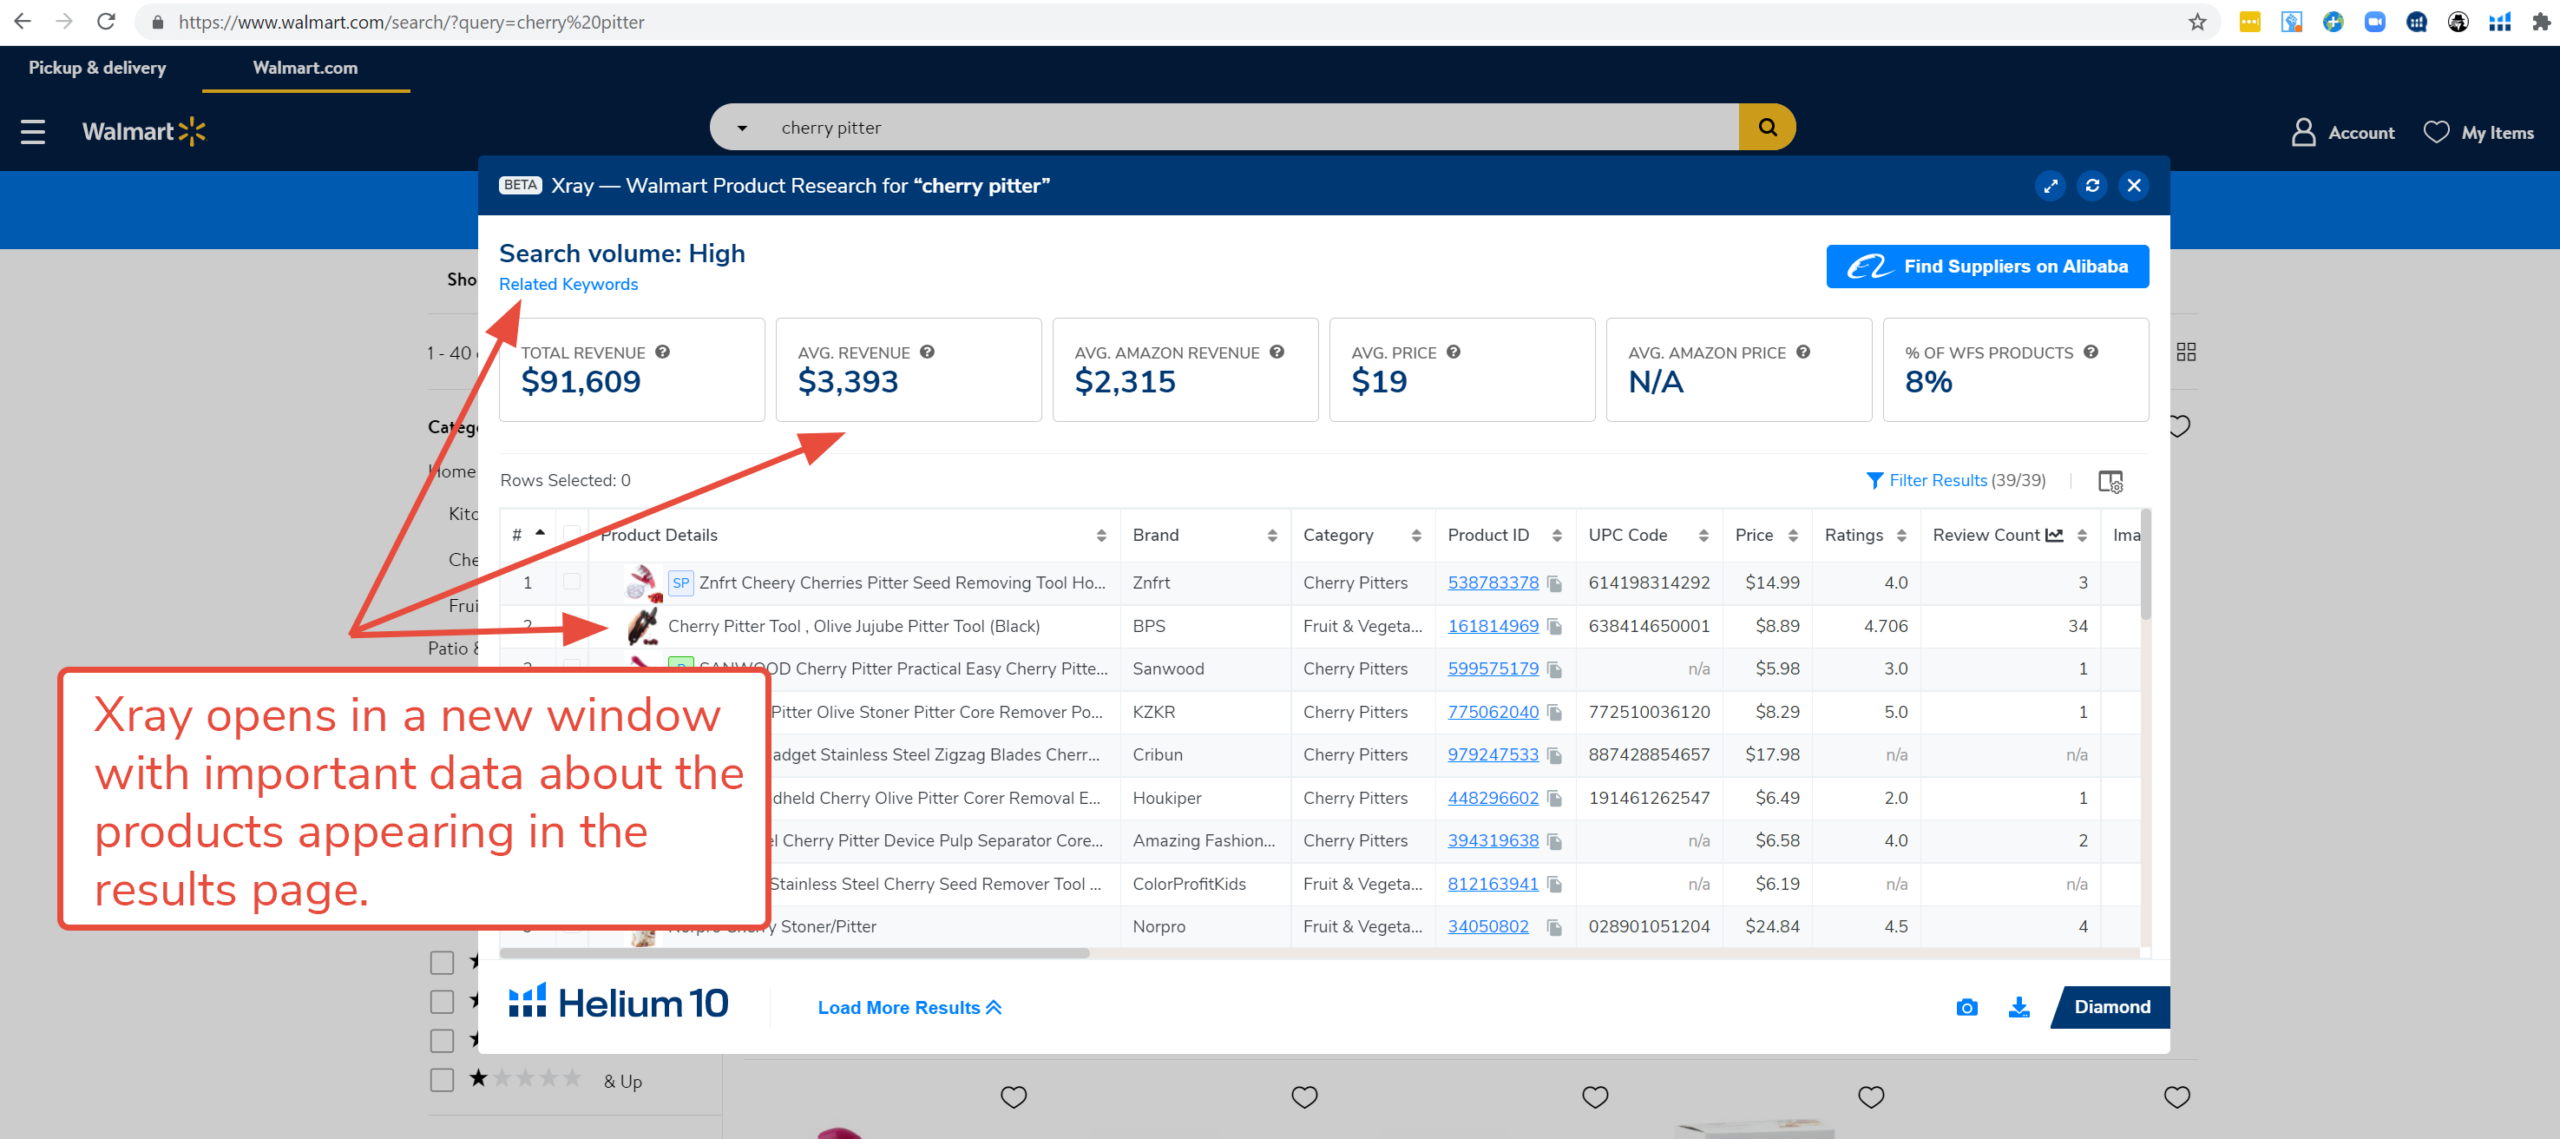
Task: Open the Related Keywords link
Action: [568, 284]
